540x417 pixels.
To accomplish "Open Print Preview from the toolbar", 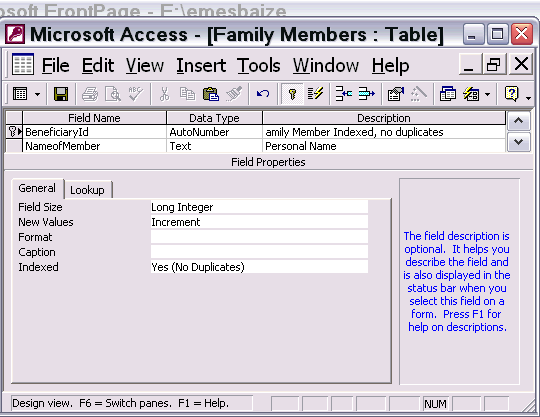I will pyautogui.click(x=113, y=94).
